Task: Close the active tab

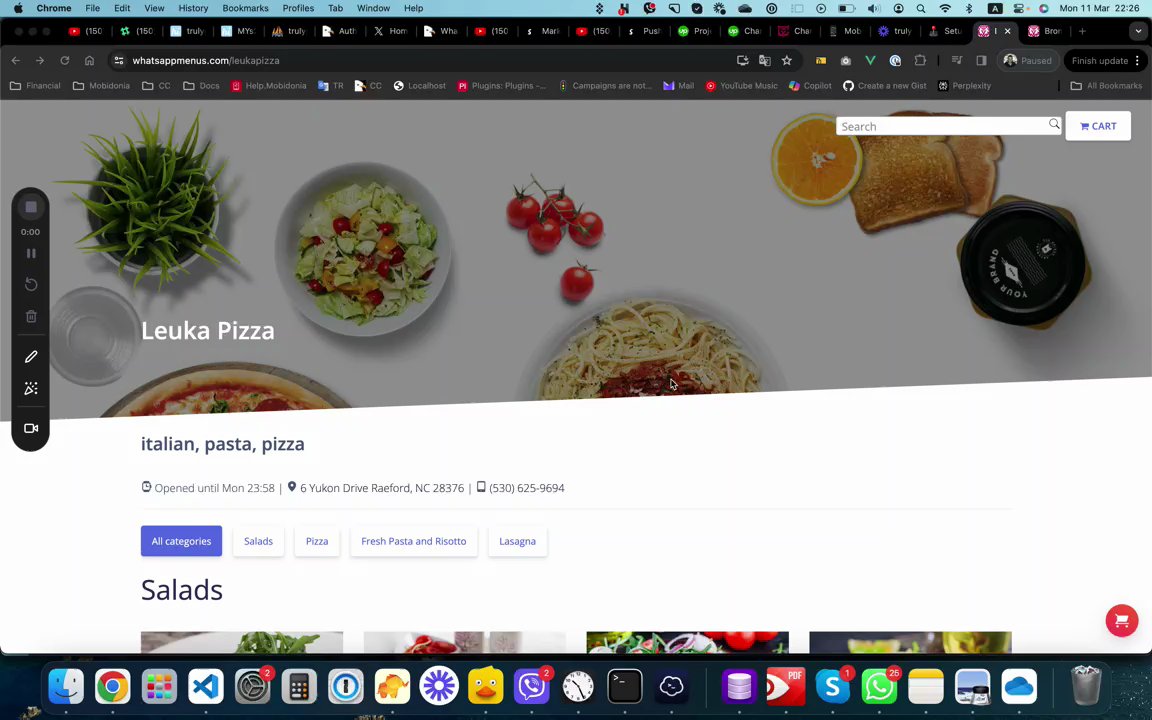Action: (x=1007, y=31)
